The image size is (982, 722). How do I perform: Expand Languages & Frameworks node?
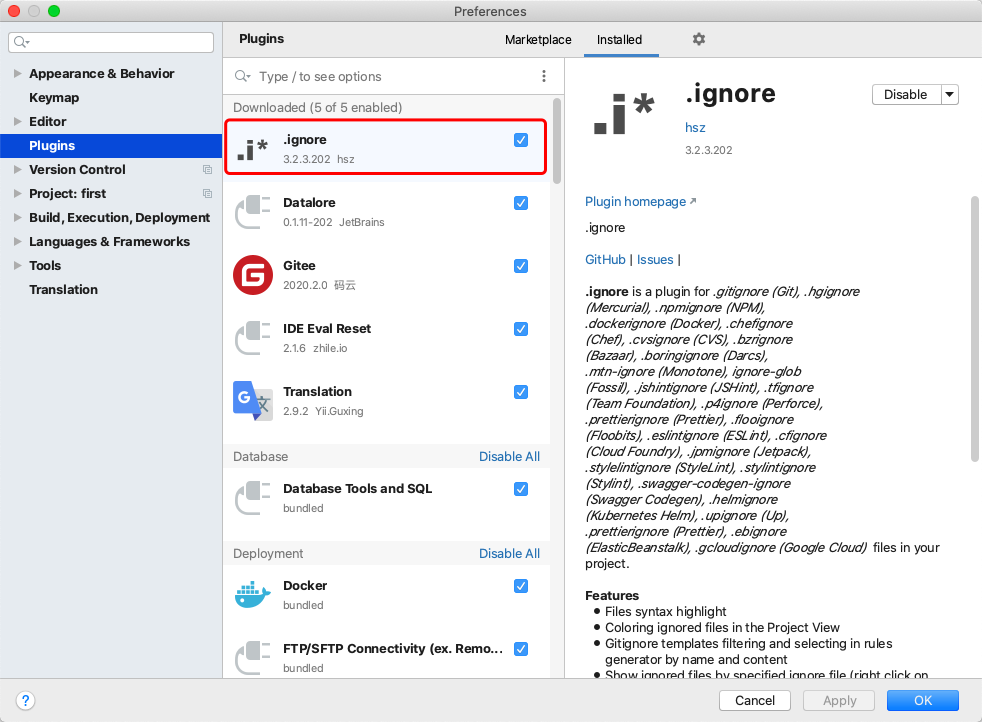point(18,242)
